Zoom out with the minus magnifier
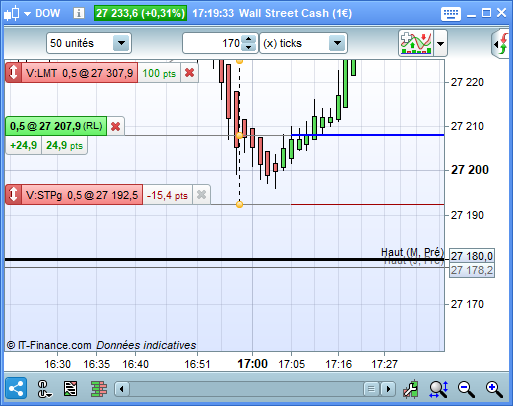The width and height of the screenshot is (513, 406). (x=466, y=389)
